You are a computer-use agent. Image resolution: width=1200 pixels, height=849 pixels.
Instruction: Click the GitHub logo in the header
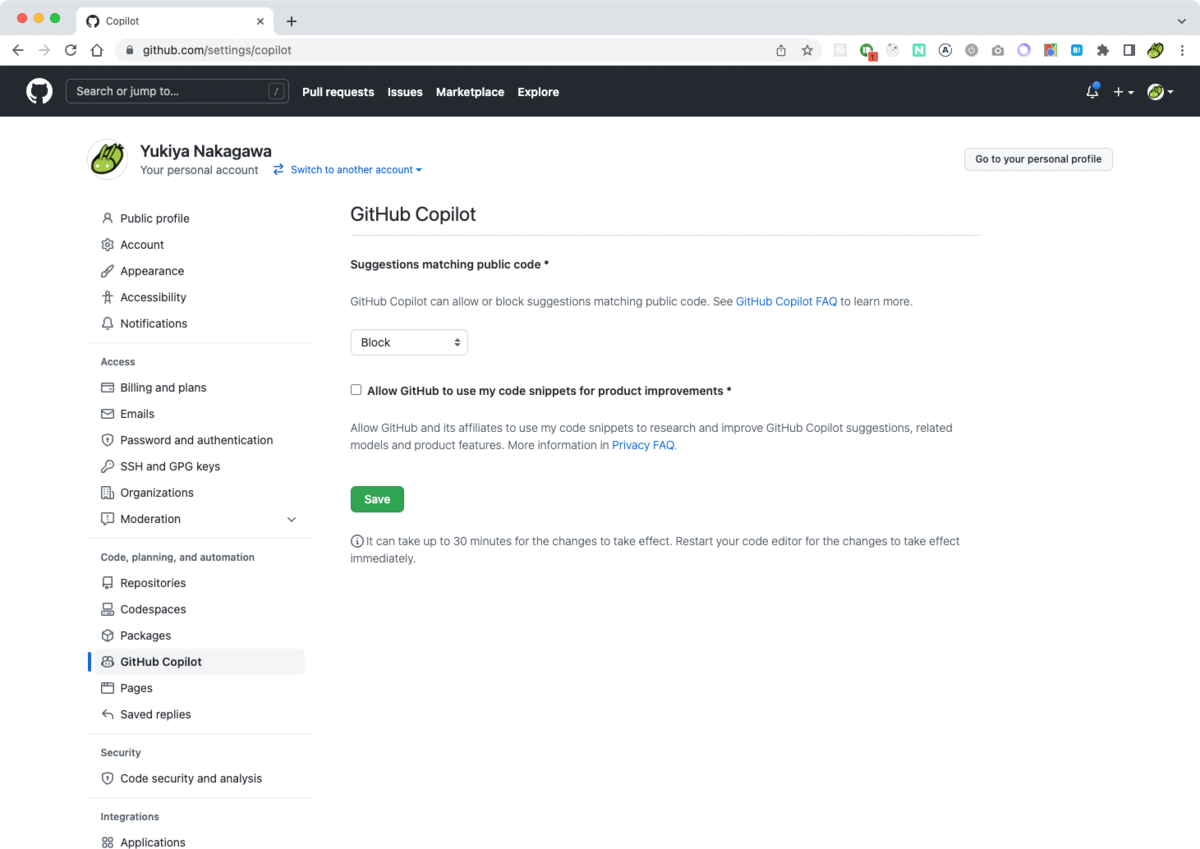38,91
